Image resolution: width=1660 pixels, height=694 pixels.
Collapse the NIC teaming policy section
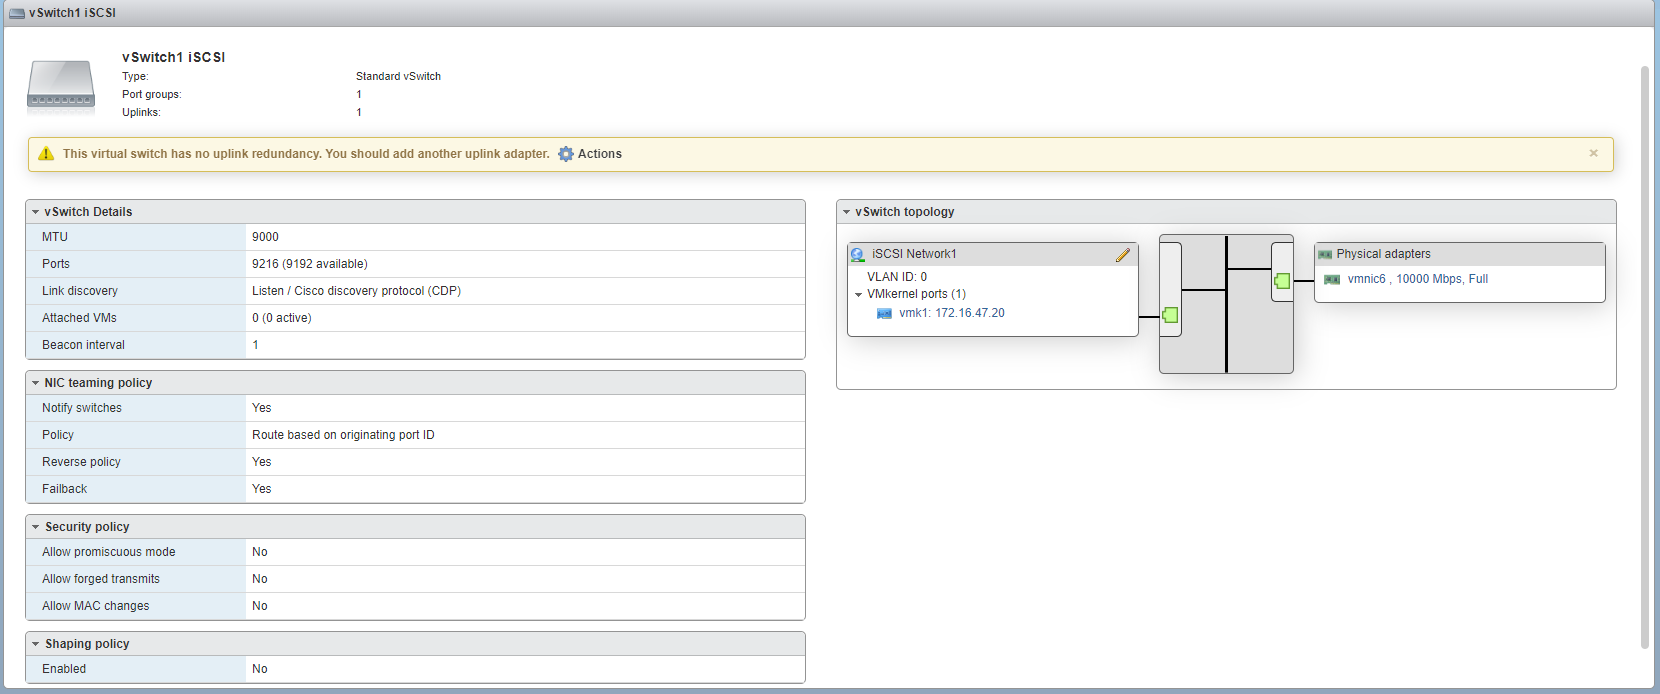coord(35,383)
